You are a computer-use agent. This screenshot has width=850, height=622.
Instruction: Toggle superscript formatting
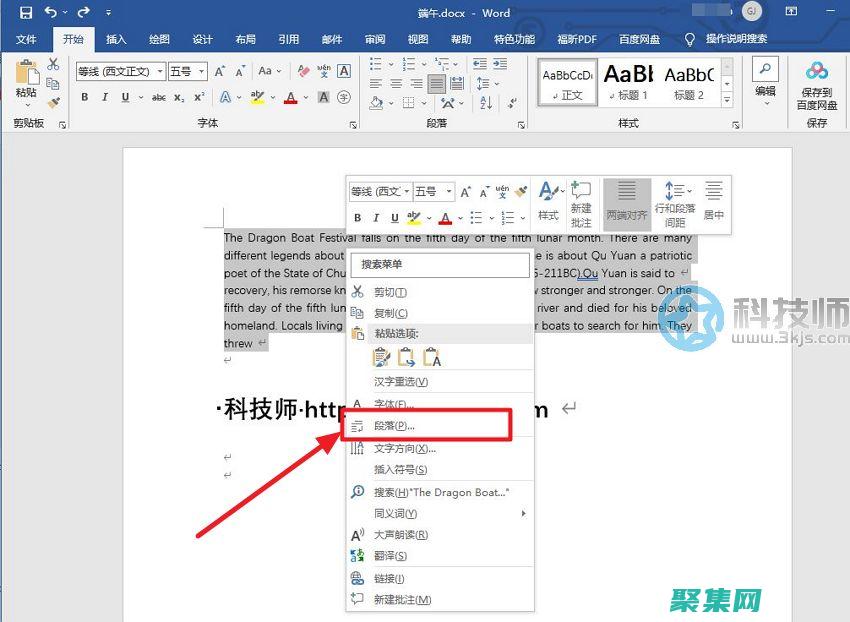[197, 97]
